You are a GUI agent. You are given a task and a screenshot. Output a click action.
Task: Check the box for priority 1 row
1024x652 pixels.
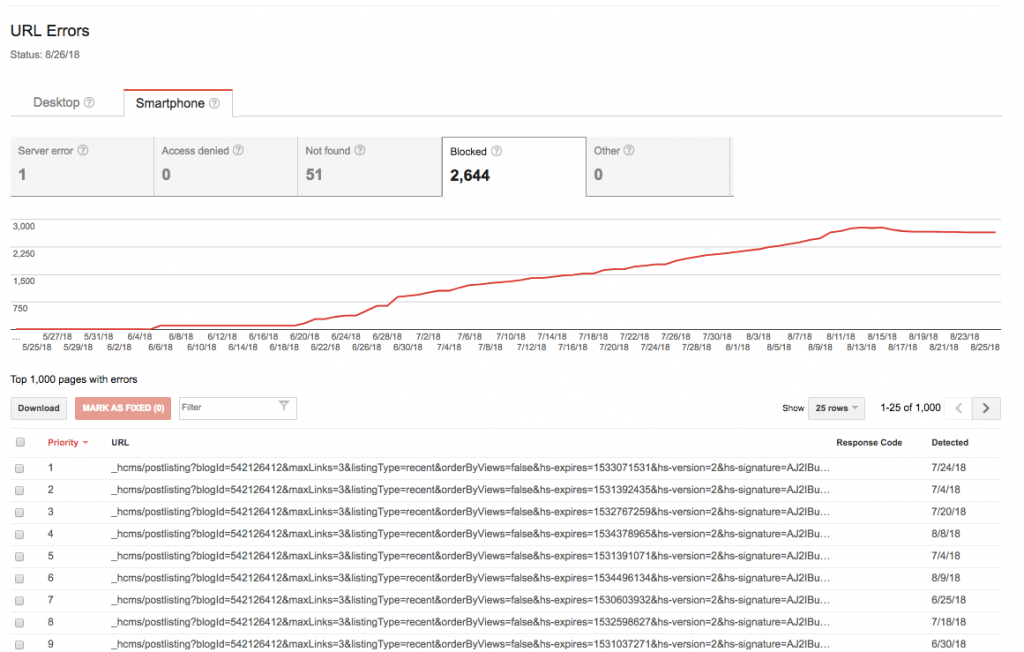pyautogui.click(x=20, y=468)
